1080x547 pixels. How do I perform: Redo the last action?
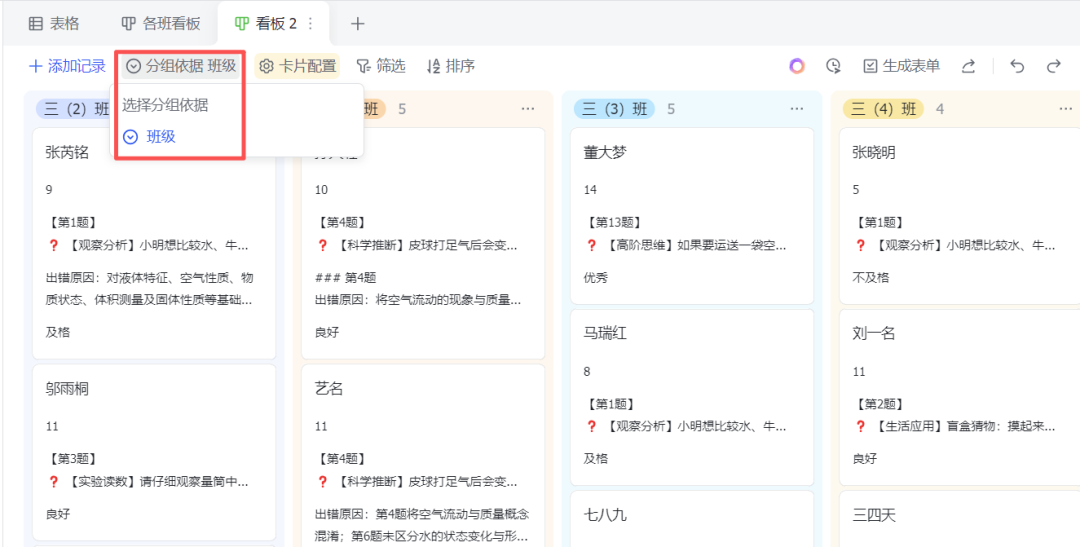pos(1054,66)
